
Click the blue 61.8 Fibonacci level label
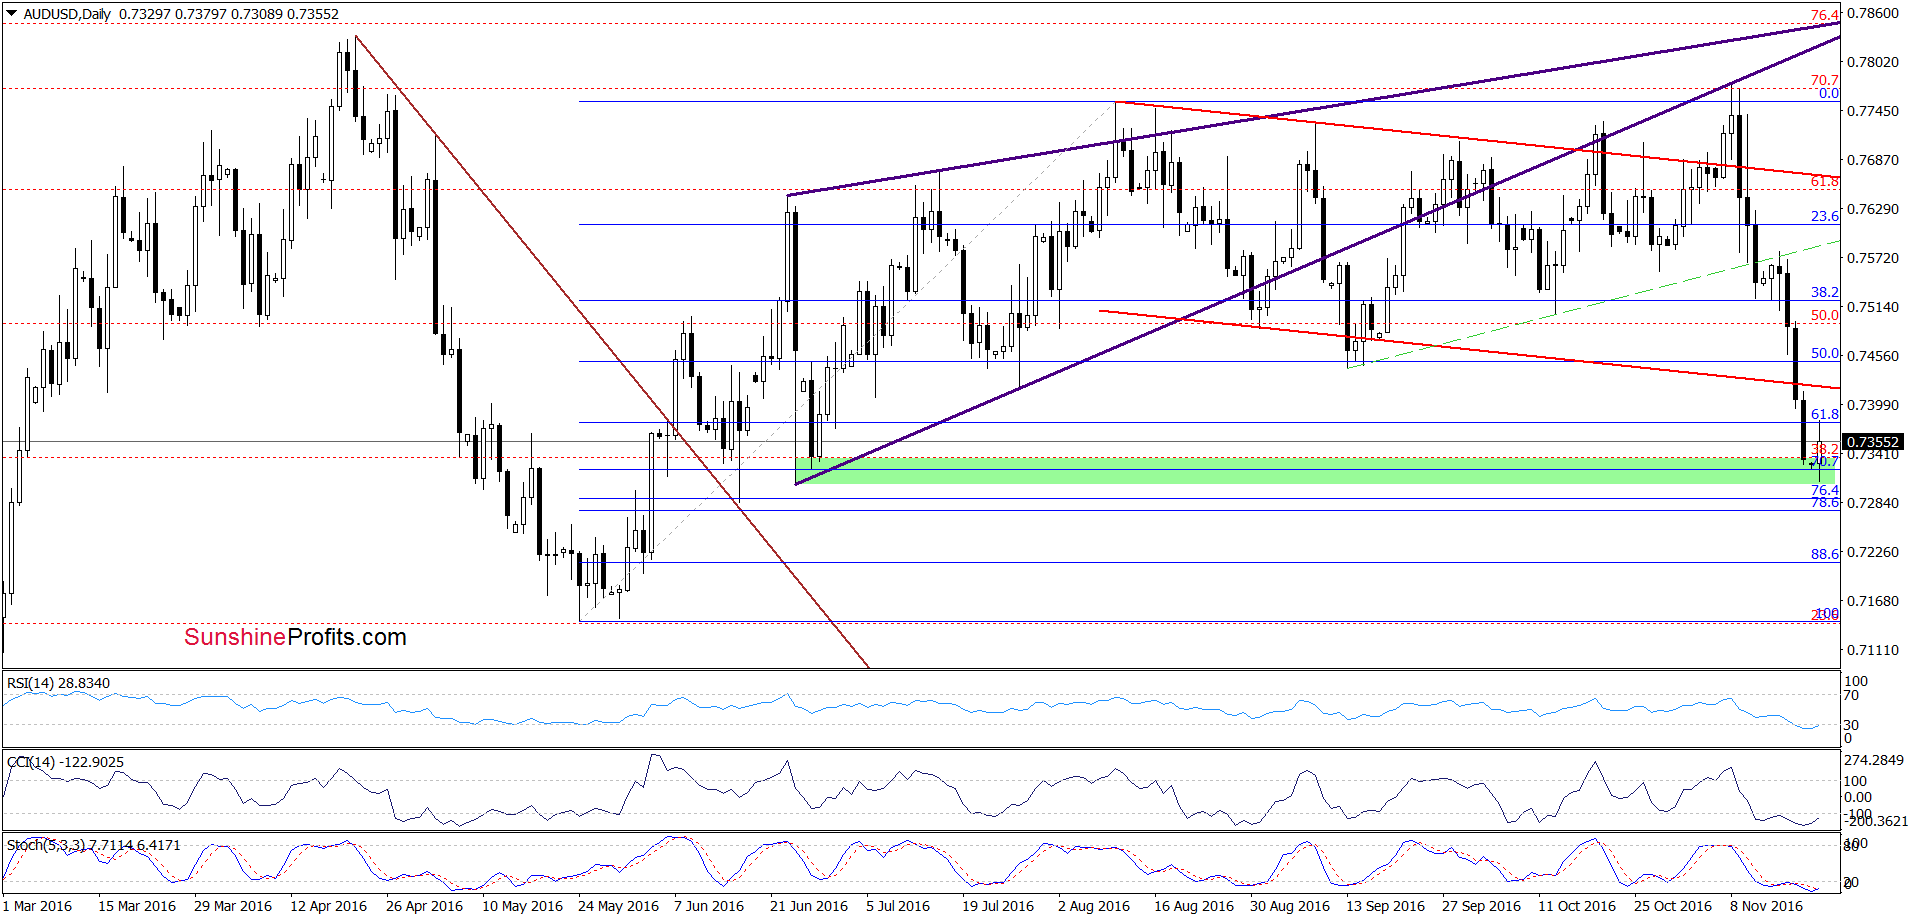point(1825,414)
